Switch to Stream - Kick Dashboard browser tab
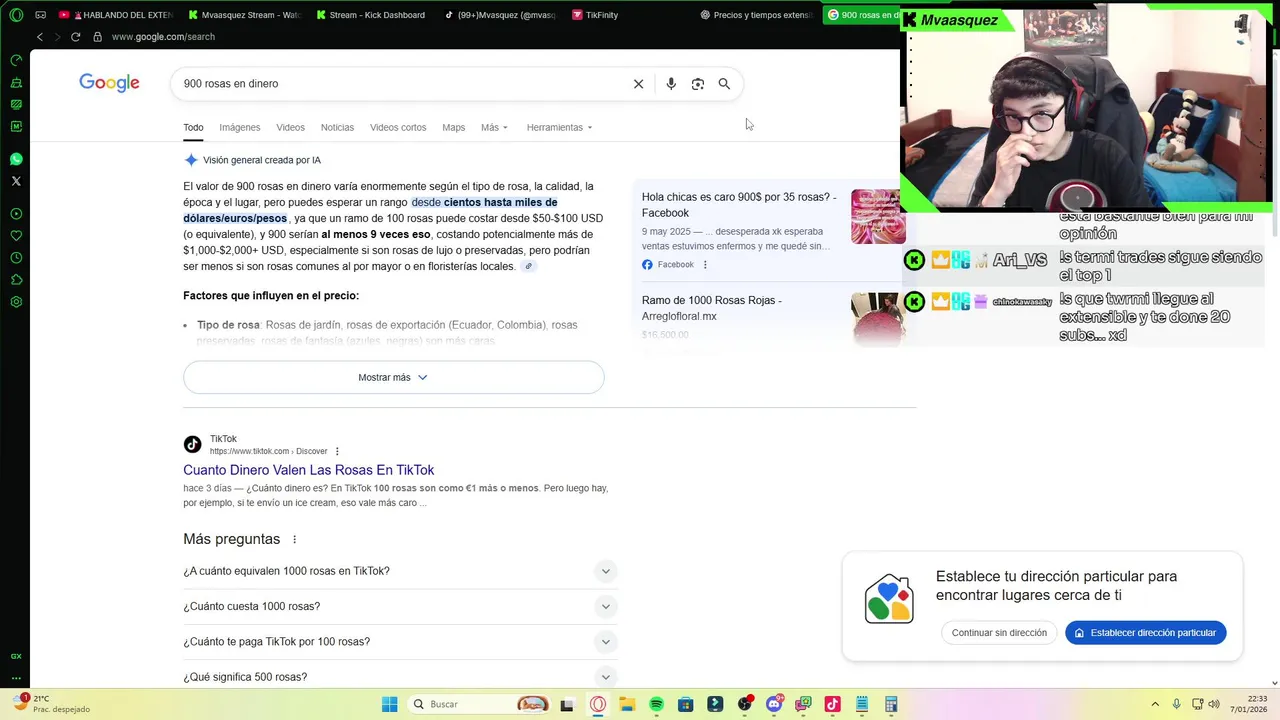This screenshot has width=1280, height=720. (x=371, y=15)
